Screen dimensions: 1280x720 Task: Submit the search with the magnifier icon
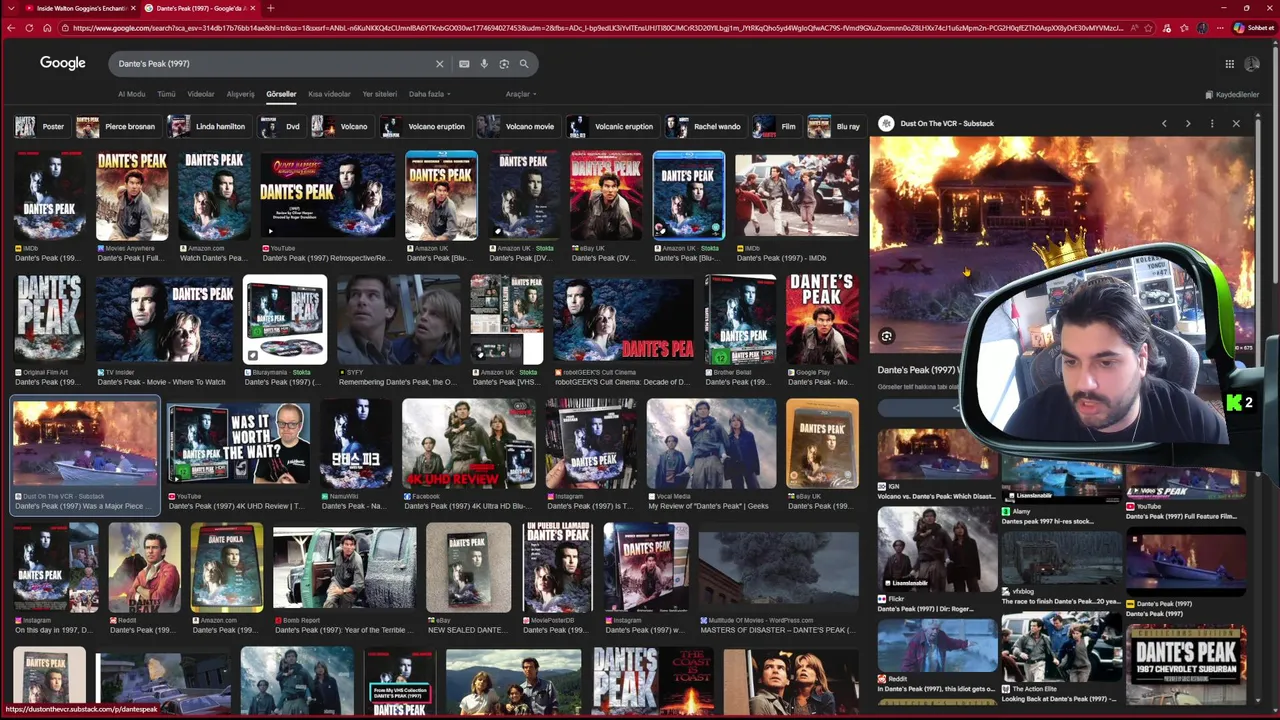tap(523, 64)
